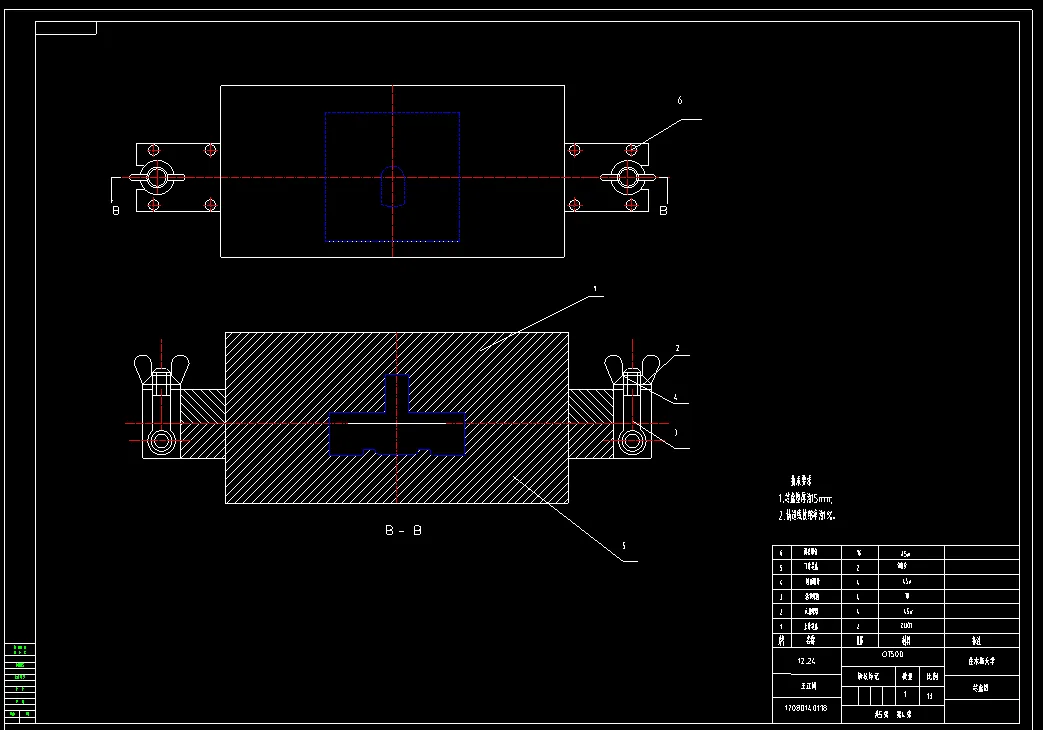Select the rounded slot at top view center
The image size is (1043, 730).
[392, 186]
